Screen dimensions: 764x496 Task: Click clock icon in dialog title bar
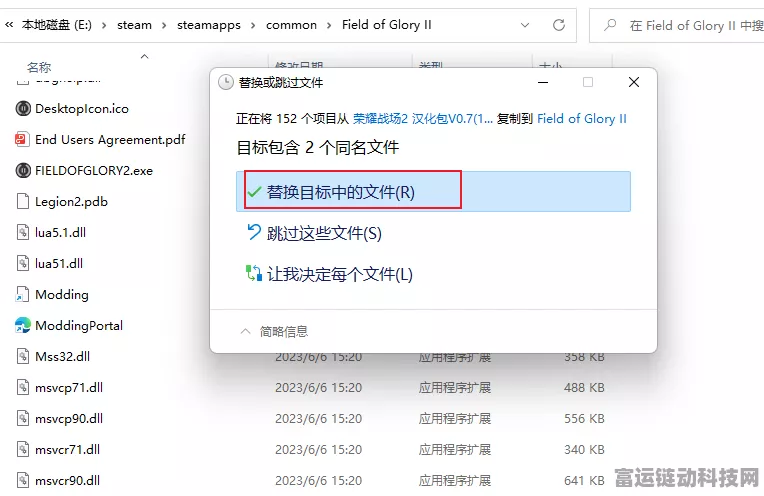[226, 82]
